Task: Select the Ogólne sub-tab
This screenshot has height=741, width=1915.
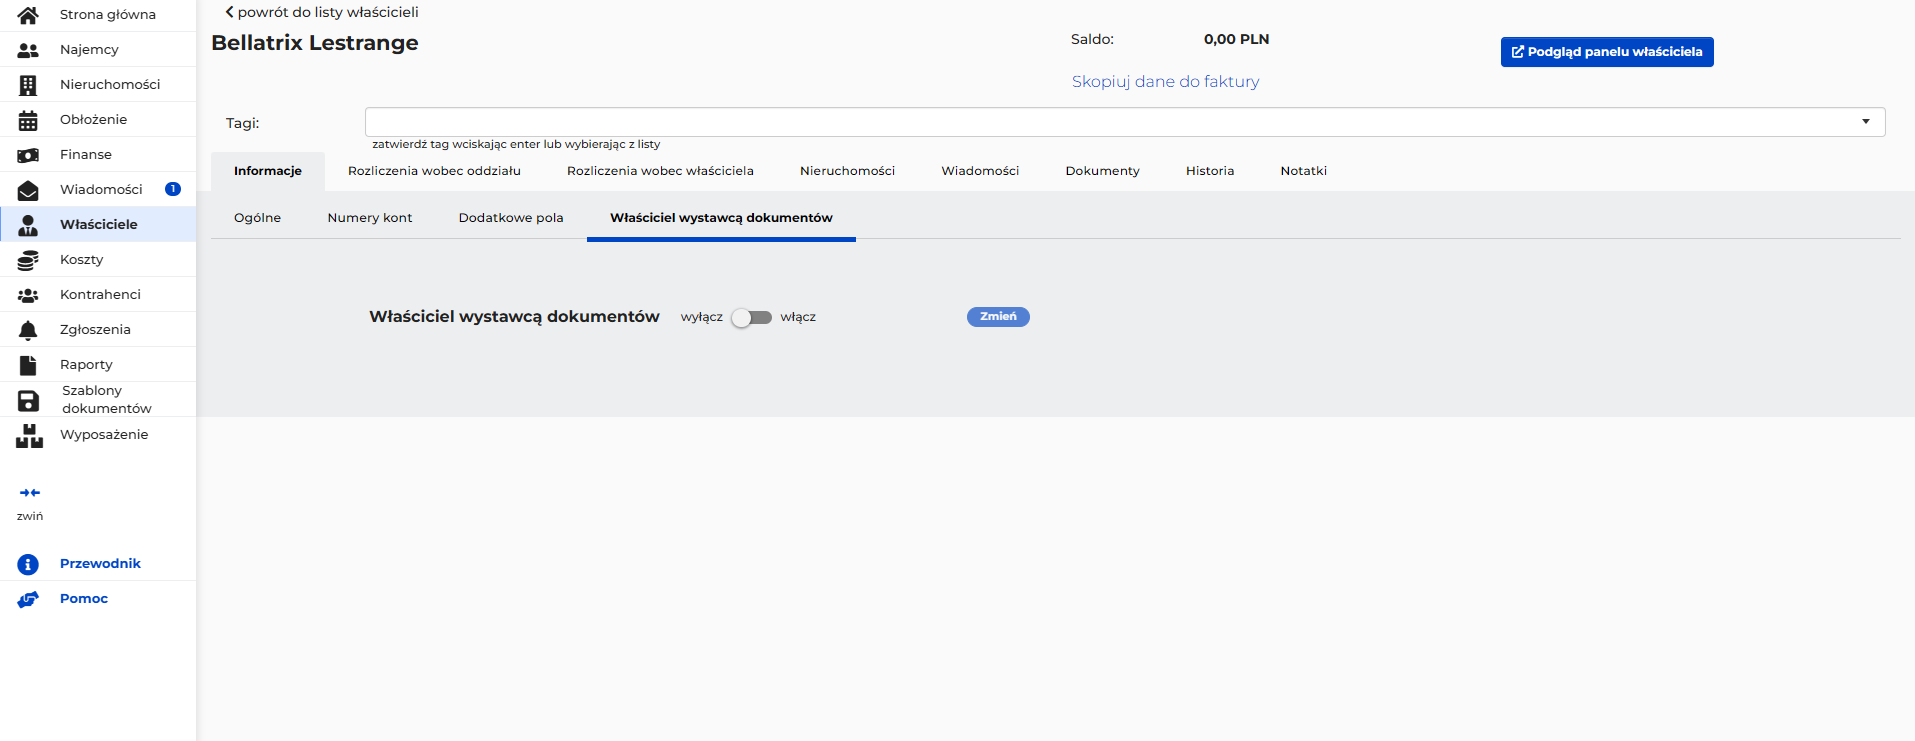Action: [x=257, y=218]
